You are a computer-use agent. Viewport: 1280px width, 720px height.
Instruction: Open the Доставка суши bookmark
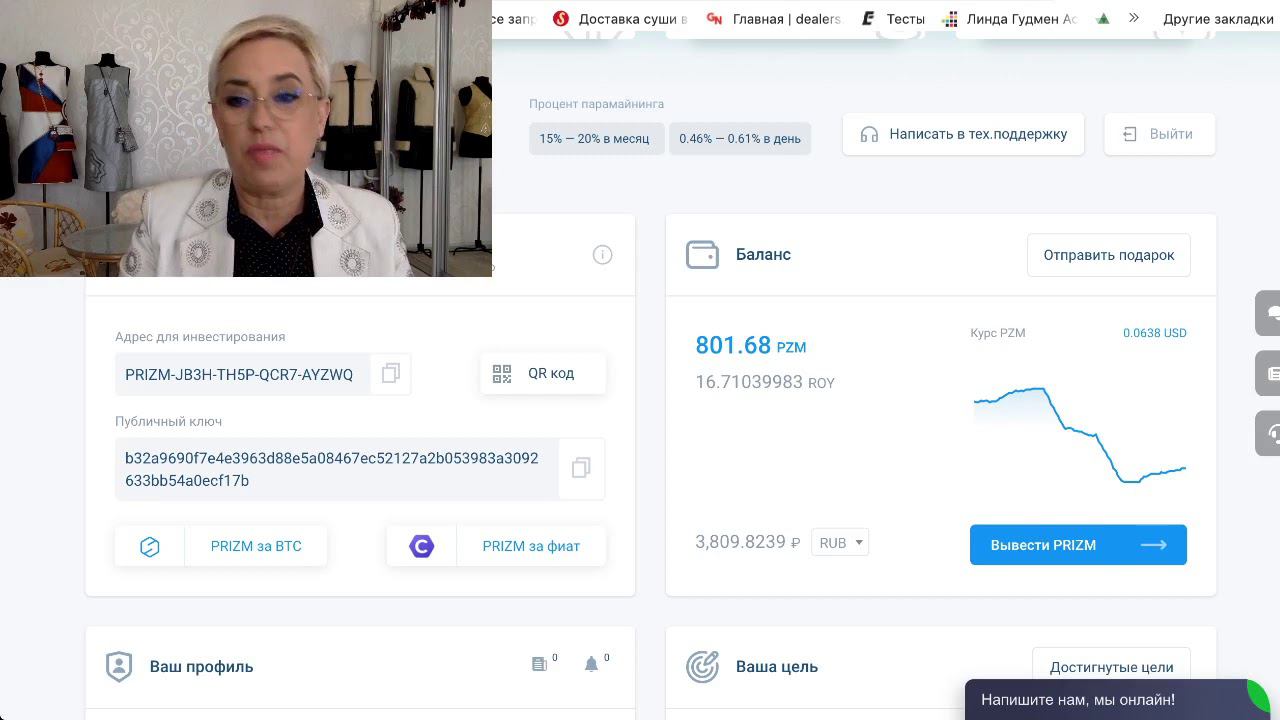pos(620,19)
